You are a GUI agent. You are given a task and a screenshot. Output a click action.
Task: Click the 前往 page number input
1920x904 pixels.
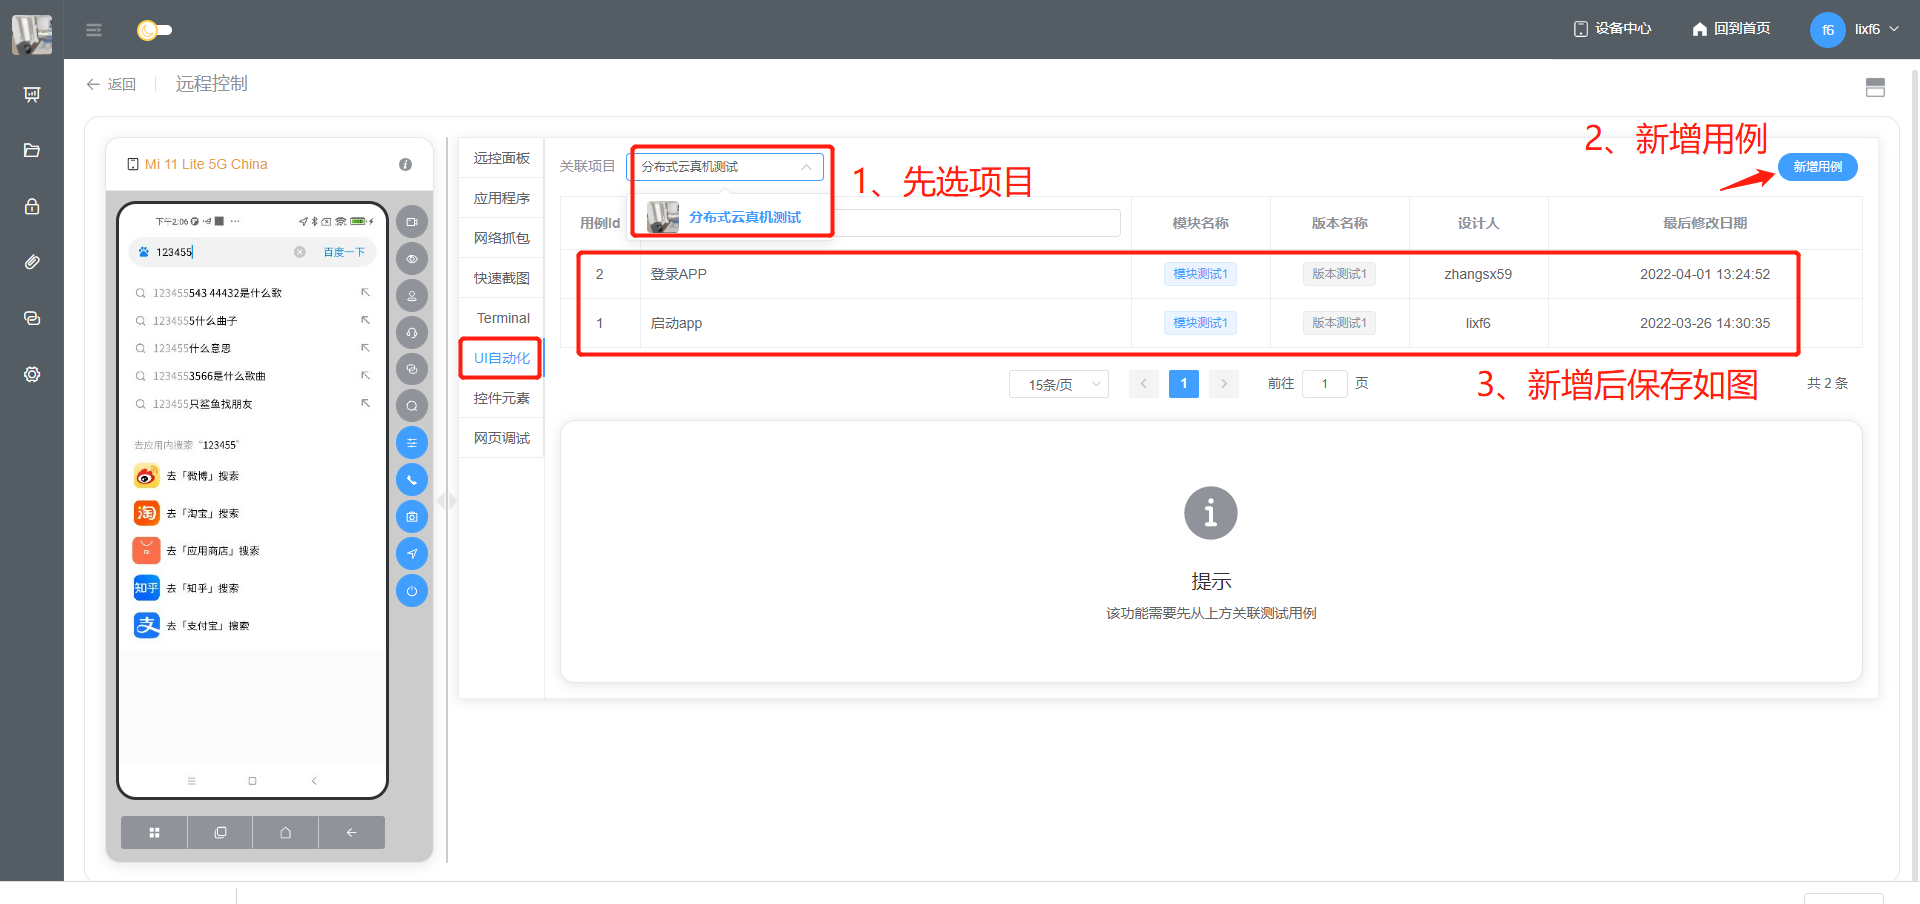coord(1325,384)
